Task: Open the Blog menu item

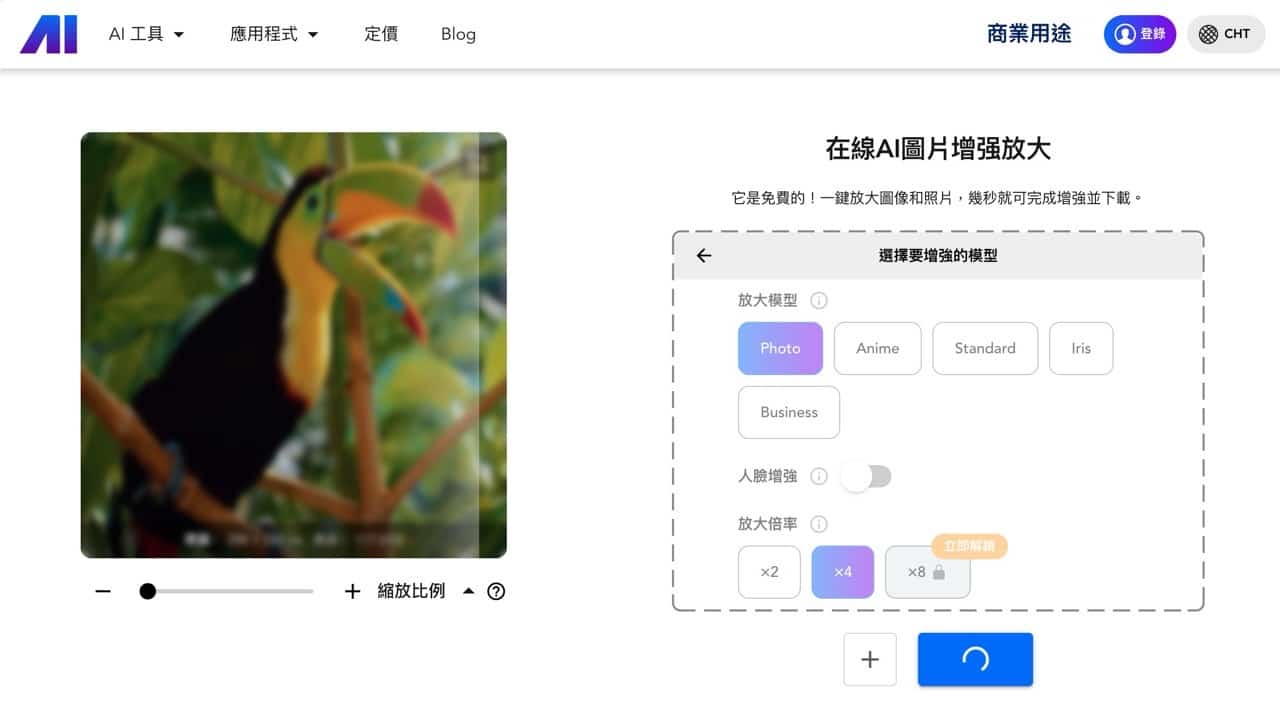Action: tap(457, 33)
